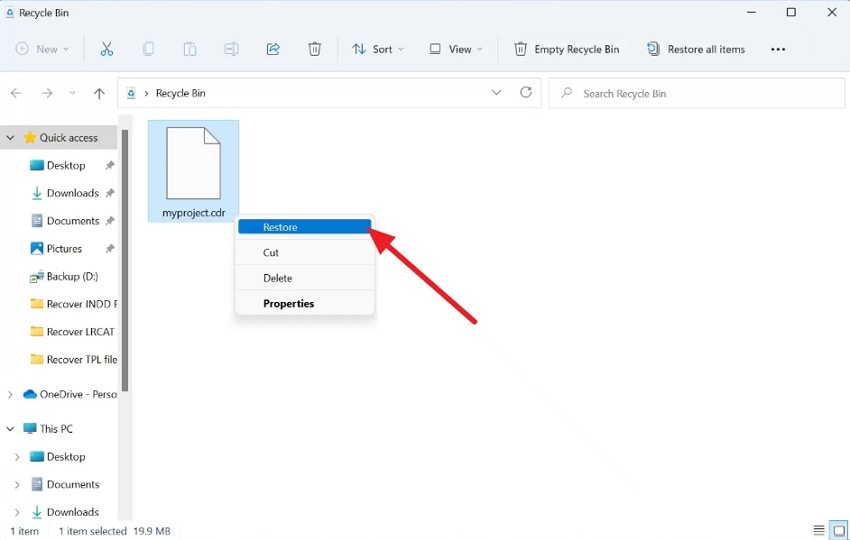Refresh the Recycle Bin view

(526, 93)
